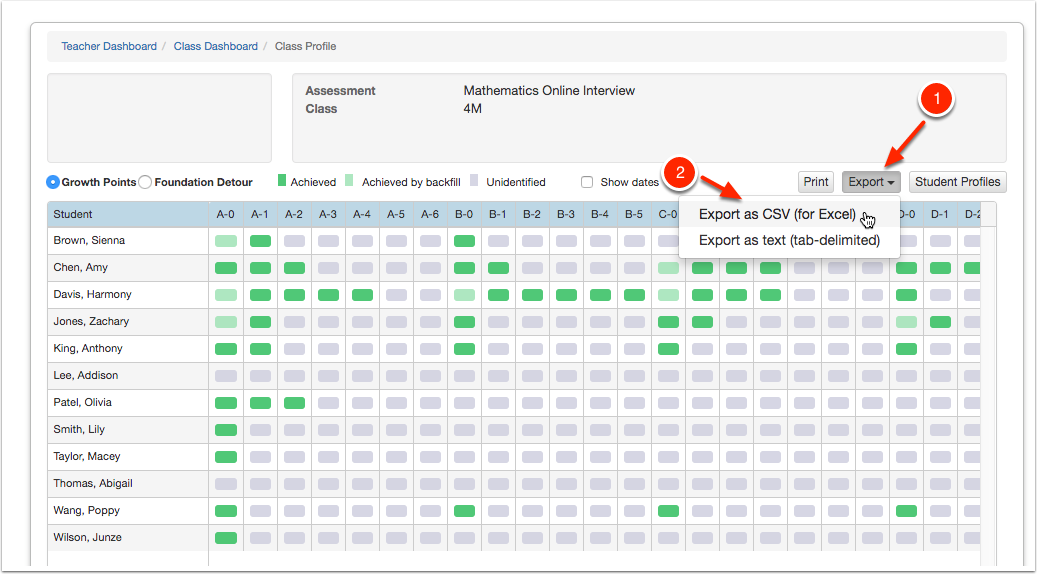Click Davis, Harmony's A-3 achieved marker

point(328,295)
